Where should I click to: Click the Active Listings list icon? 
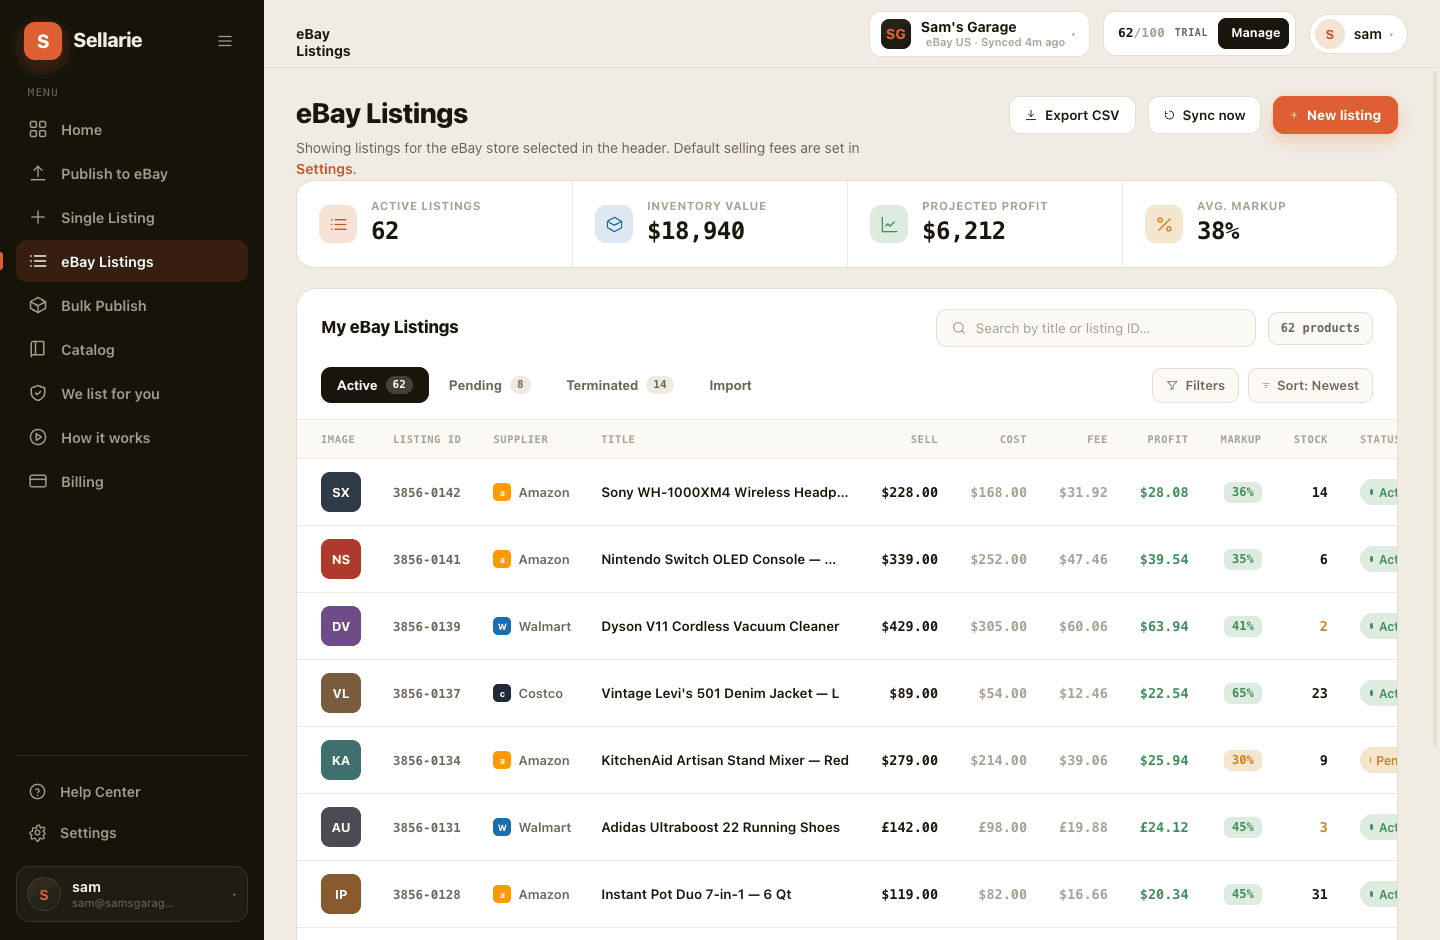[338, 224]
